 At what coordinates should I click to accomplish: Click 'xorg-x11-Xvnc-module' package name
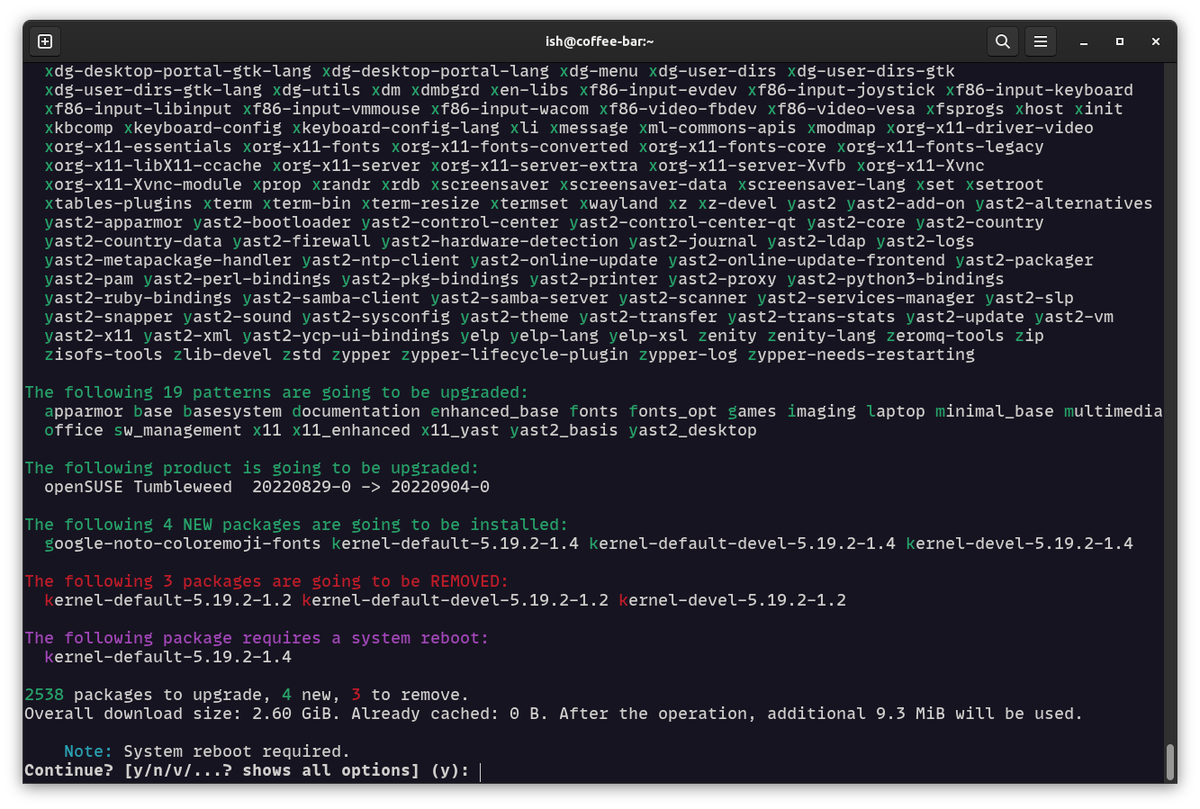(x=143, y=184)
